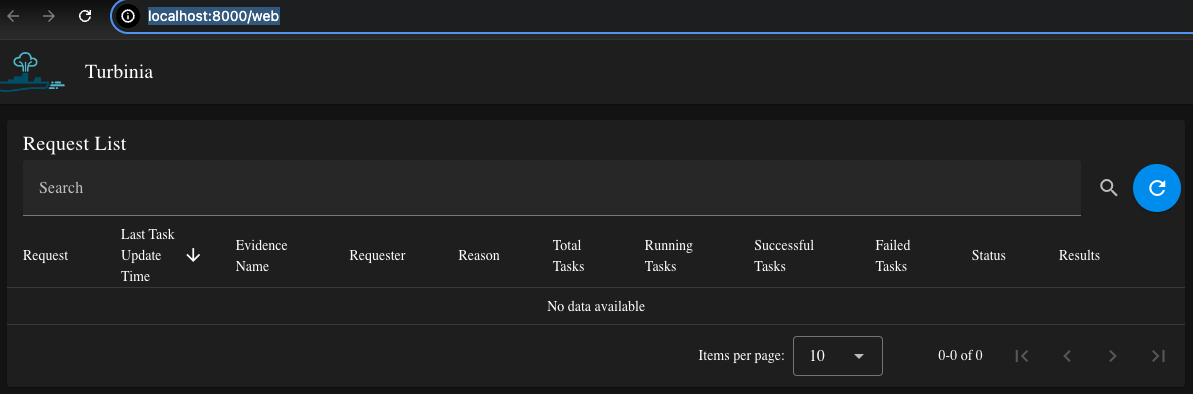Click the 0-0 of 0 pagination text
The image size is (1193, 394).
(x=960, y=355)
